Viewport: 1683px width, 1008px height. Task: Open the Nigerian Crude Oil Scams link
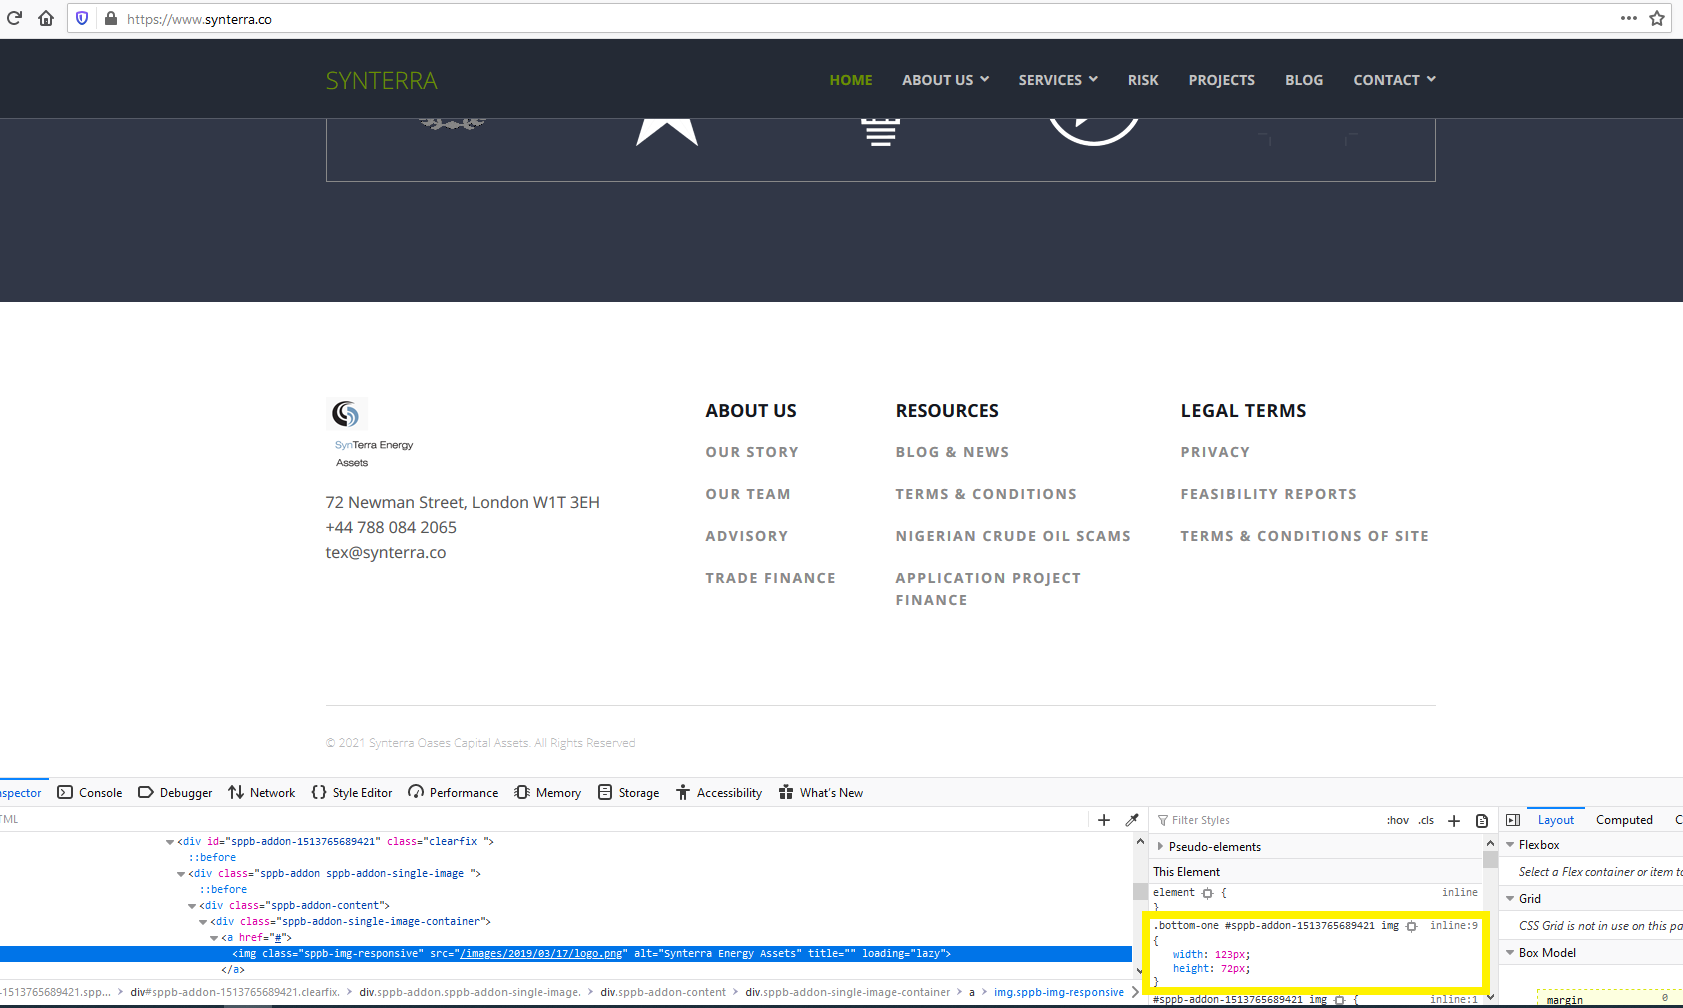click(1012, 536)
